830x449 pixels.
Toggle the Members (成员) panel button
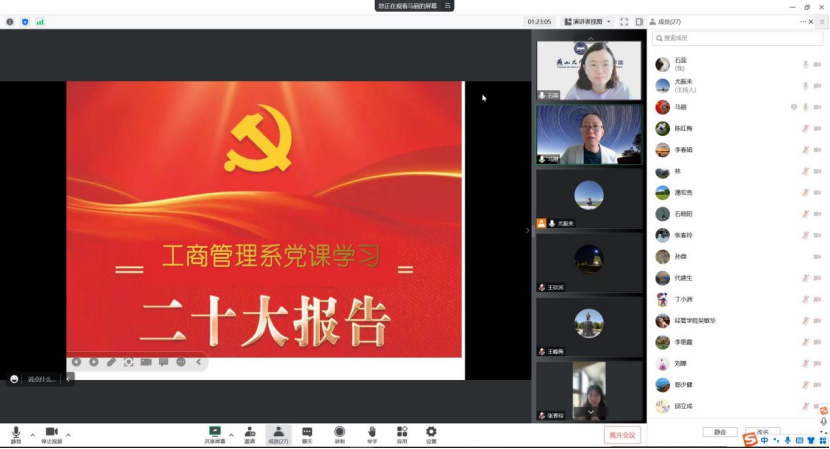(x=278, y=433)
